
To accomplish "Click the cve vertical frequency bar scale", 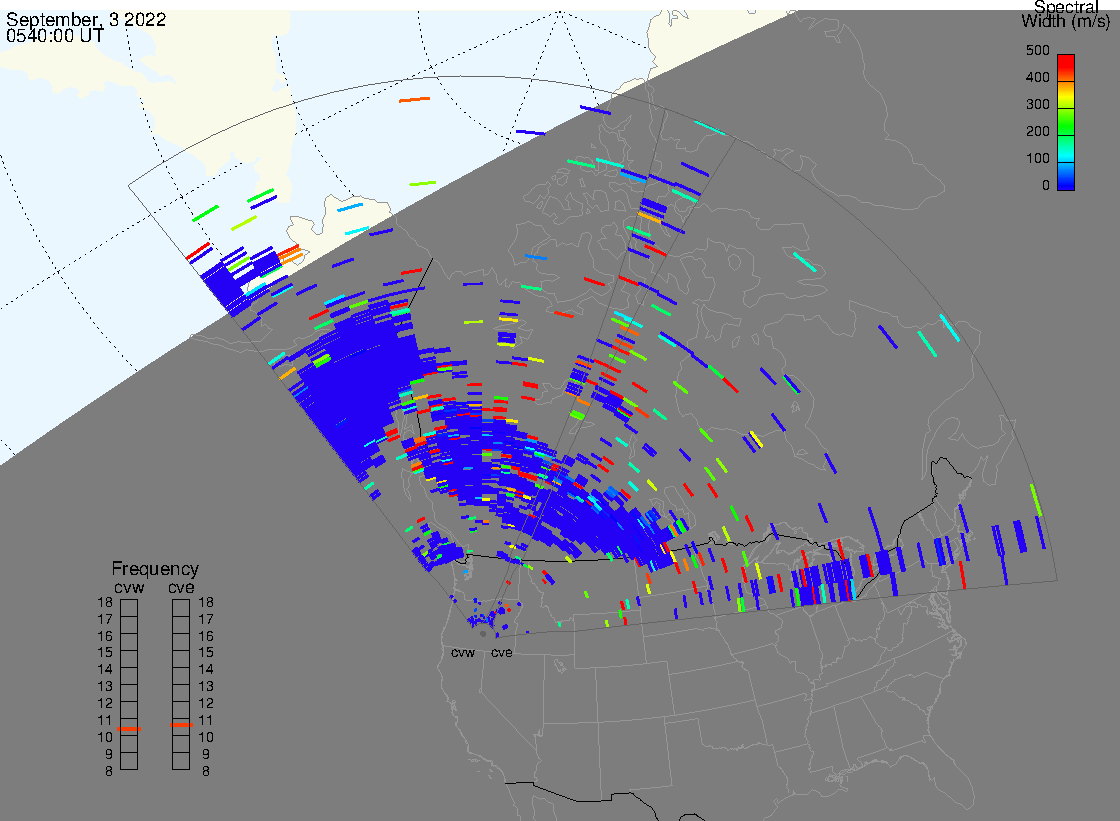I will pos(181,685).
